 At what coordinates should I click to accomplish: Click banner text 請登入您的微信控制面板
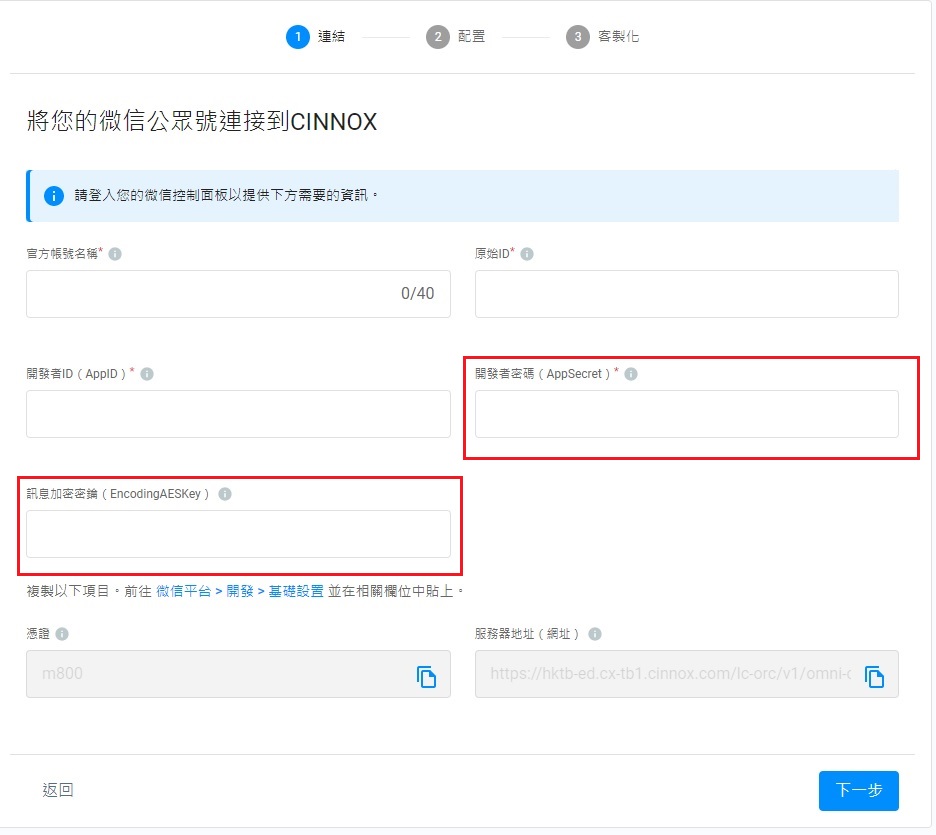pos(226,195)
